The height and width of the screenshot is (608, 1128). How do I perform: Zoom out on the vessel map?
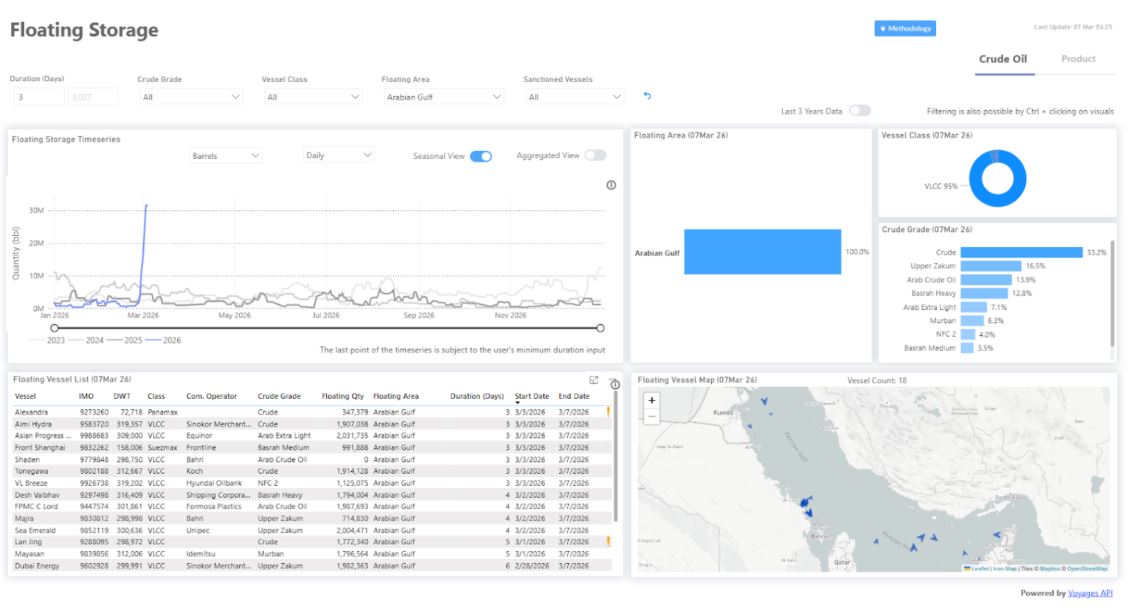pos(652,415)
